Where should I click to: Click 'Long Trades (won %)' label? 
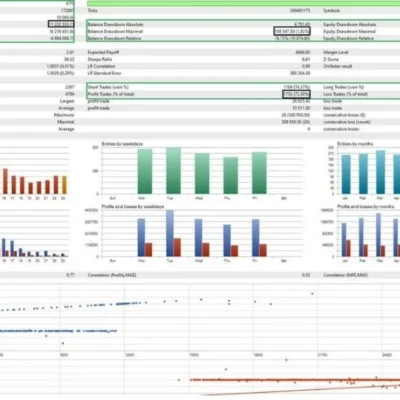pos(343,87)
